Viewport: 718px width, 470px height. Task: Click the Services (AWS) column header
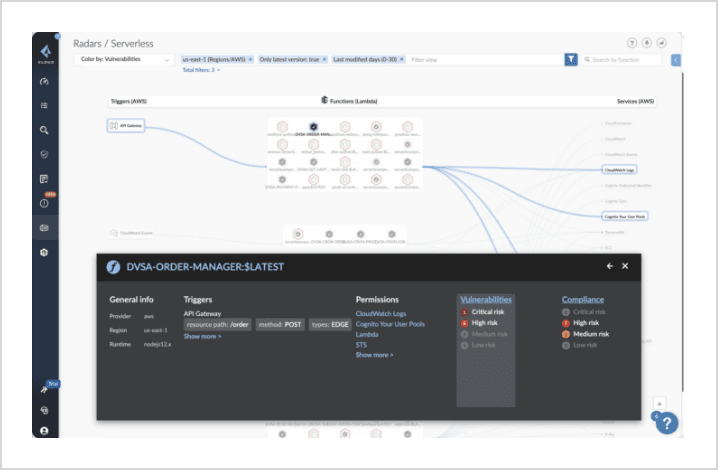click(x=635, y=101)
